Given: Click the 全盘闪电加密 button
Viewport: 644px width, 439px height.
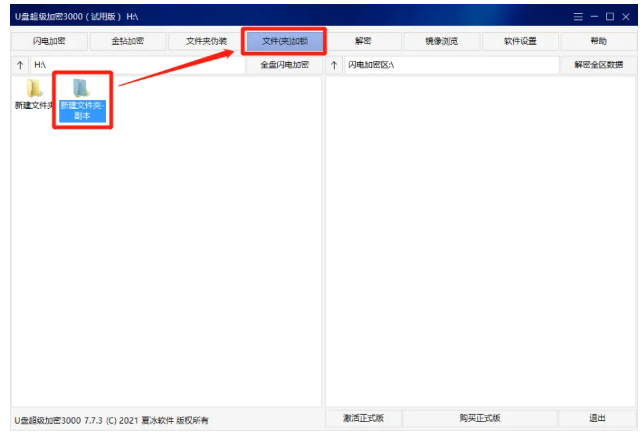Looking at the screenshot, I should coord(284,65).
